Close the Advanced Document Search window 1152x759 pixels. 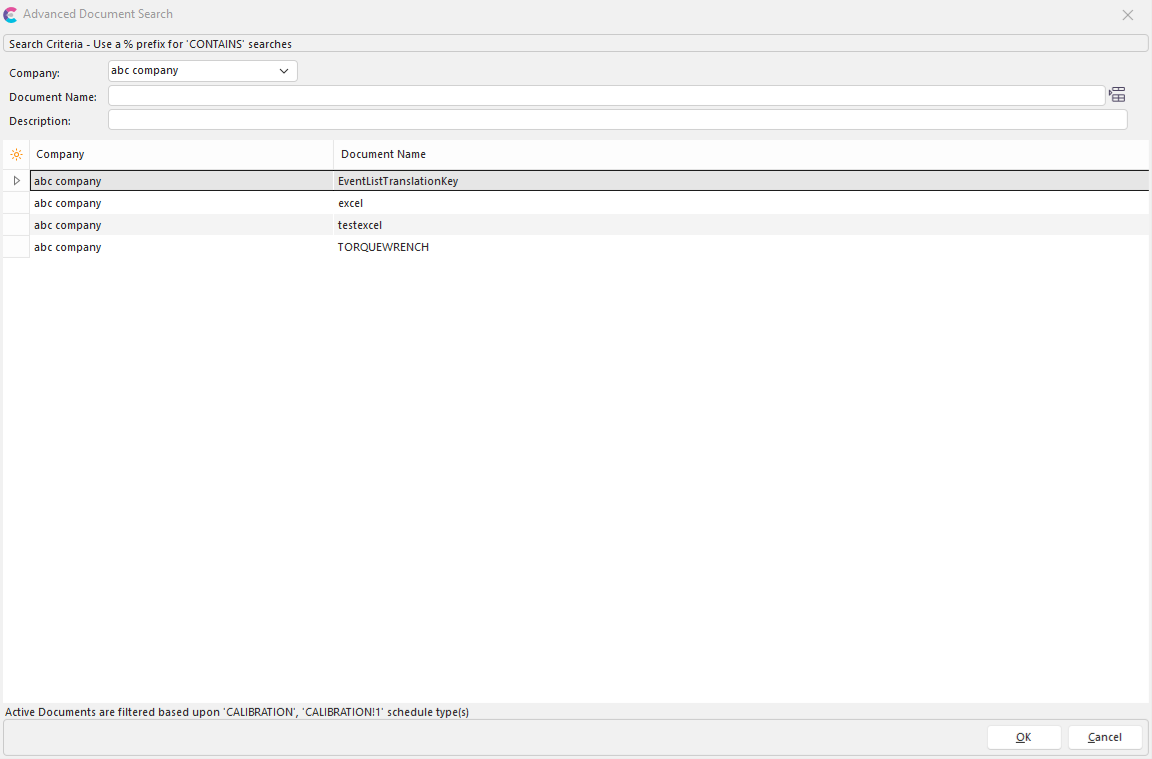(1127, 15)
